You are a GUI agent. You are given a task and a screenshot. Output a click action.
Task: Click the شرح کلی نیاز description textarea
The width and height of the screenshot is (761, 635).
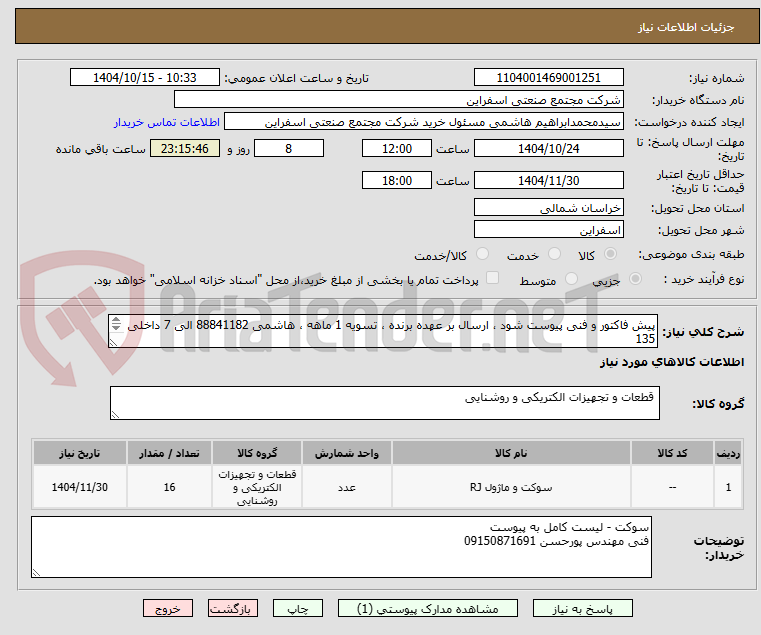[x=383, y=331]
